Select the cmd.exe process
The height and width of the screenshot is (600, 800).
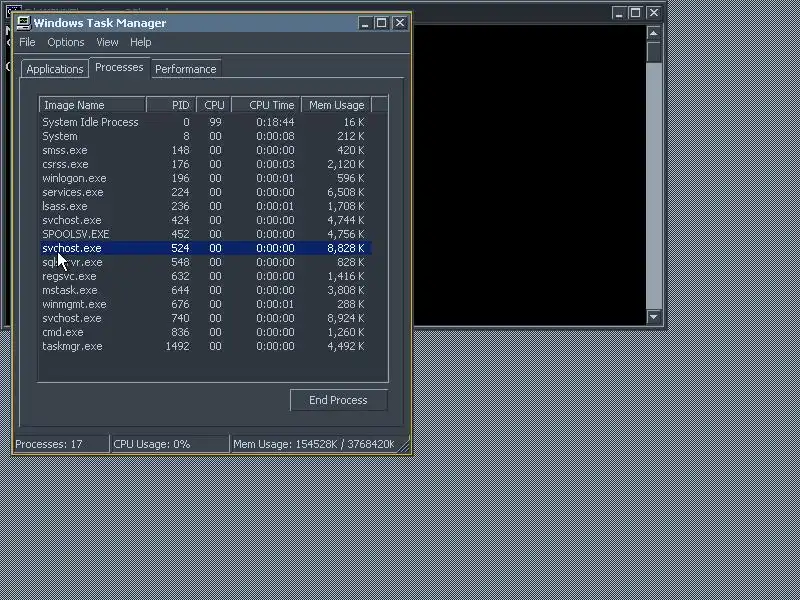click(206, 332)
